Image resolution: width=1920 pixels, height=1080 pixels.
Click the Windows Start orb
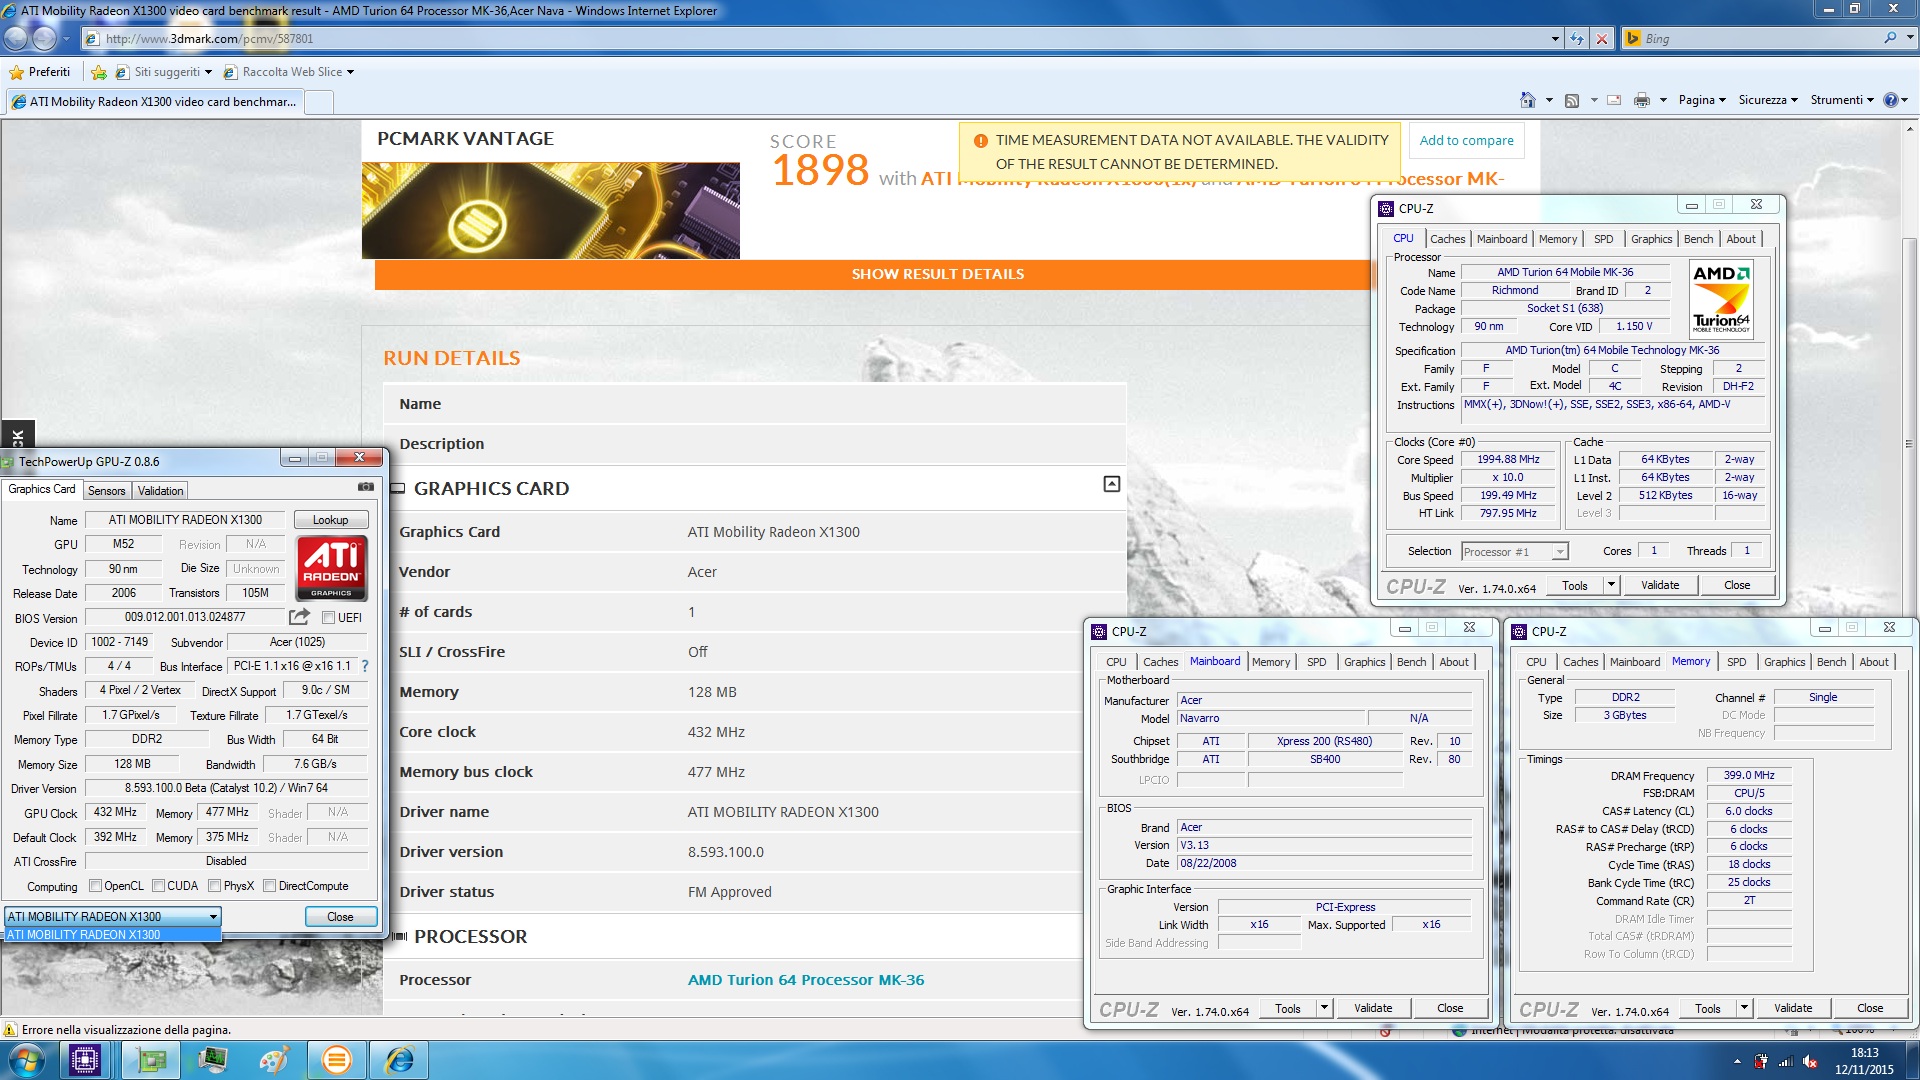click(x=27, y=1060)
